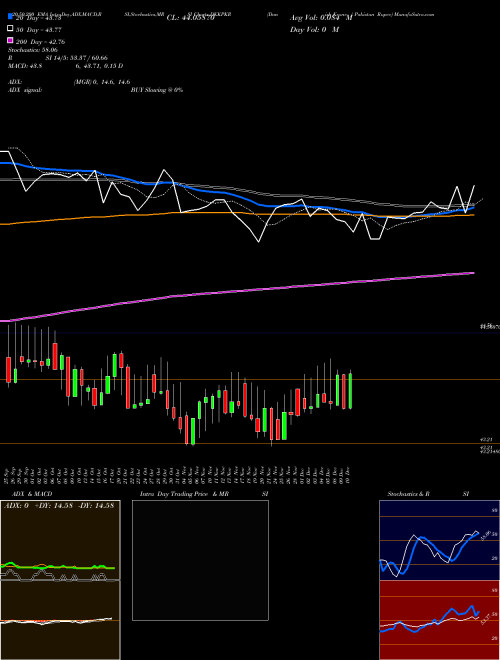Screen dimensions: 500x660
Task: Click the blue 20 Day EMA legend swatch
Action: (x=10, y=17)
